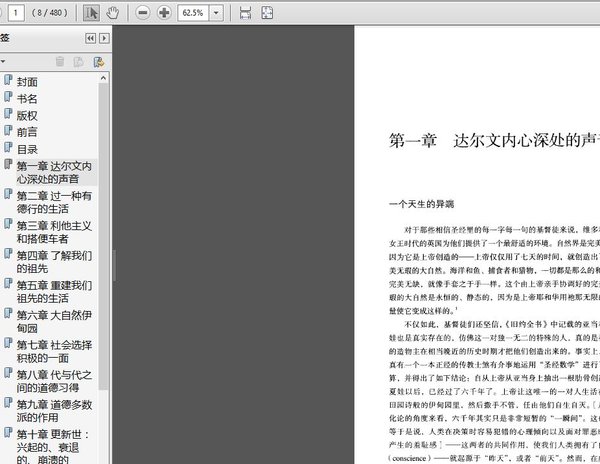600x464 pixels.
Task: Click the section heading 一个天生的异端
Action: click(x=422, y=204)
